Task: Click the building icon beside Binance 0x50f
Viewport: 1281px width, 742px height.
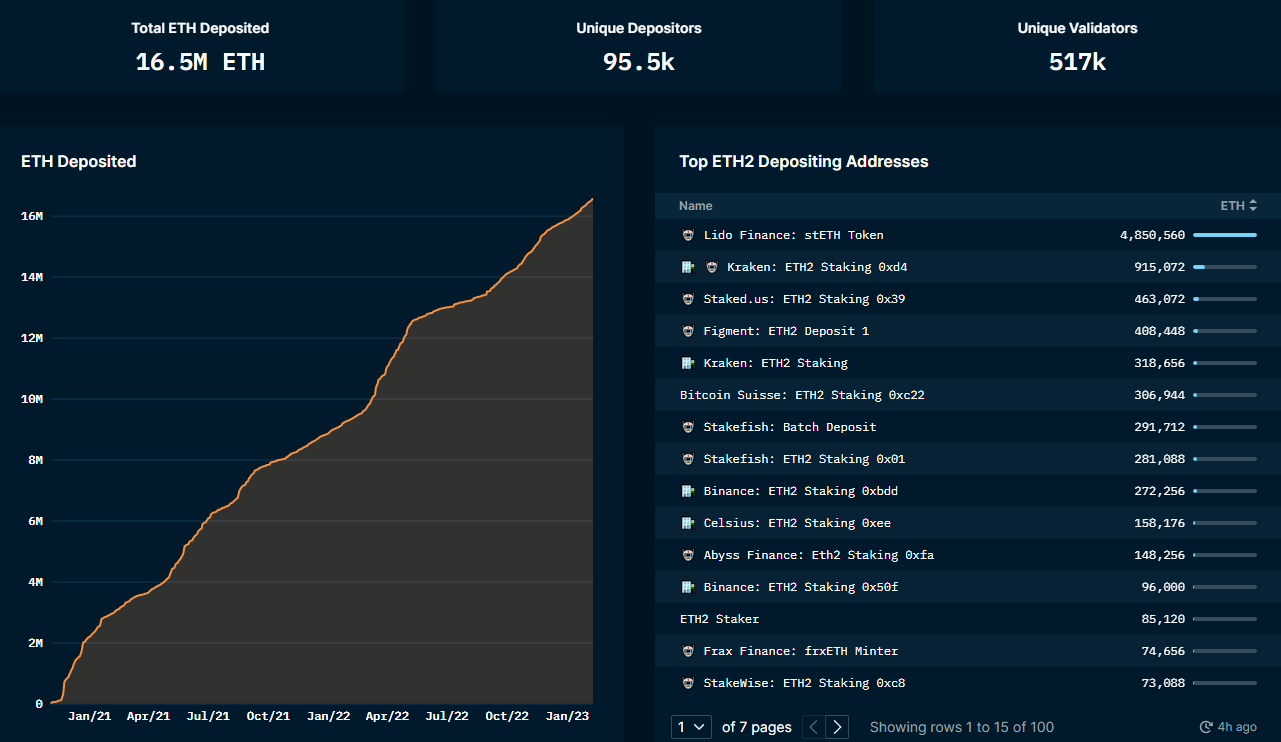Action: (x=688, y=587)
